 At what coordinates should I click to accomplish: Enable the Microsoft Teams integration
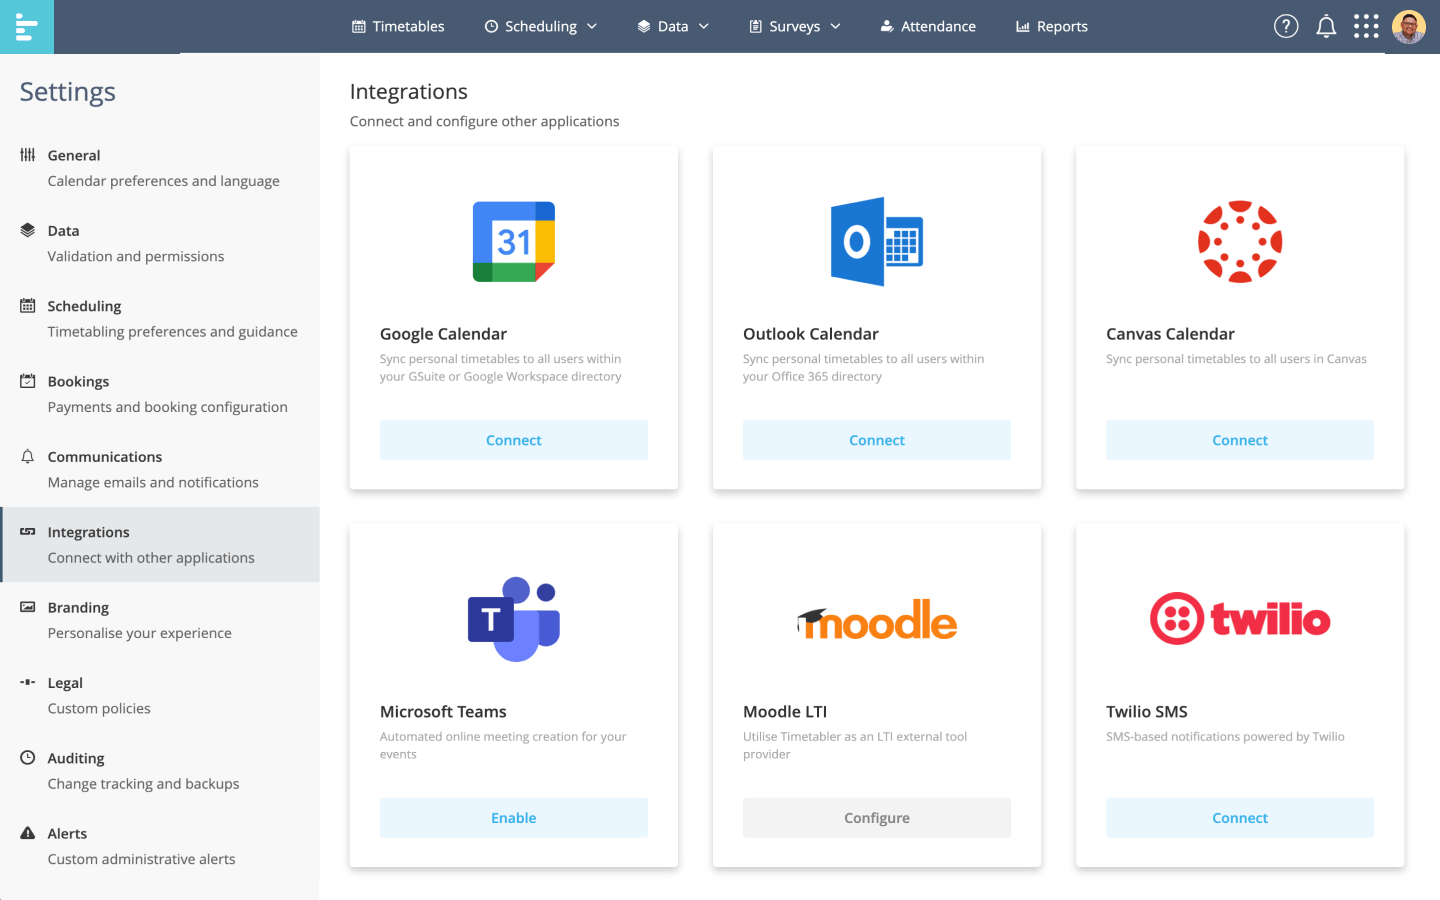pyautogui.click(x=513, y=817)
